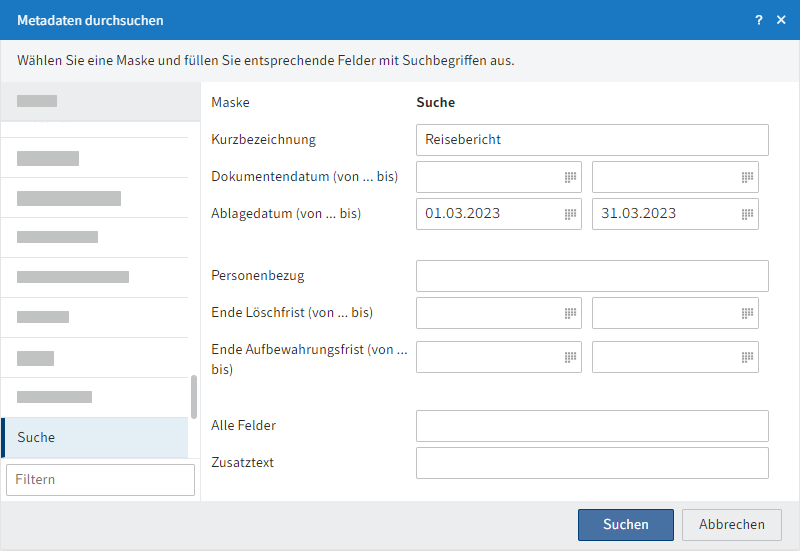Open calendar picker for Ablagedatum 01.03.2023
800x551 pixels.
570,214
